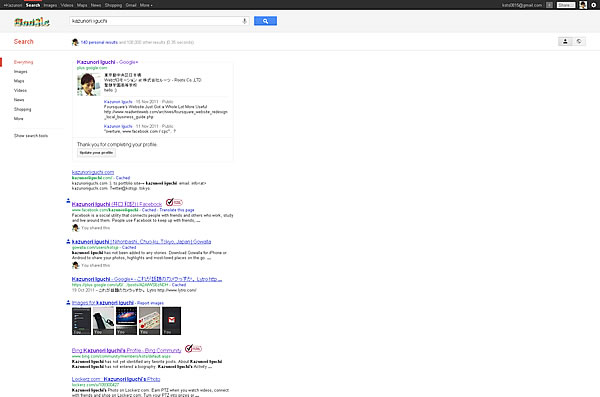Screen dimensions: 600x397
Task: Click the Share box in top bar
Action: click(x=566, y=5)
